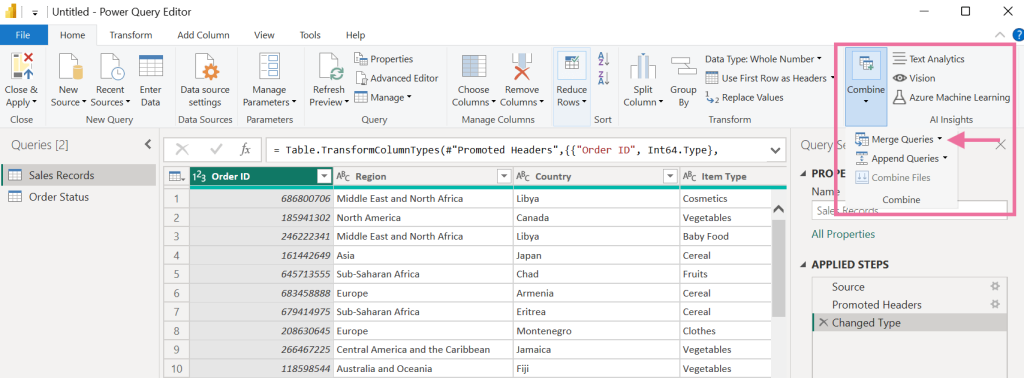The height and width of the screenshot is (378, 1024).
Task: Click the table corner menu icon
Action: [x=176, y=176]
